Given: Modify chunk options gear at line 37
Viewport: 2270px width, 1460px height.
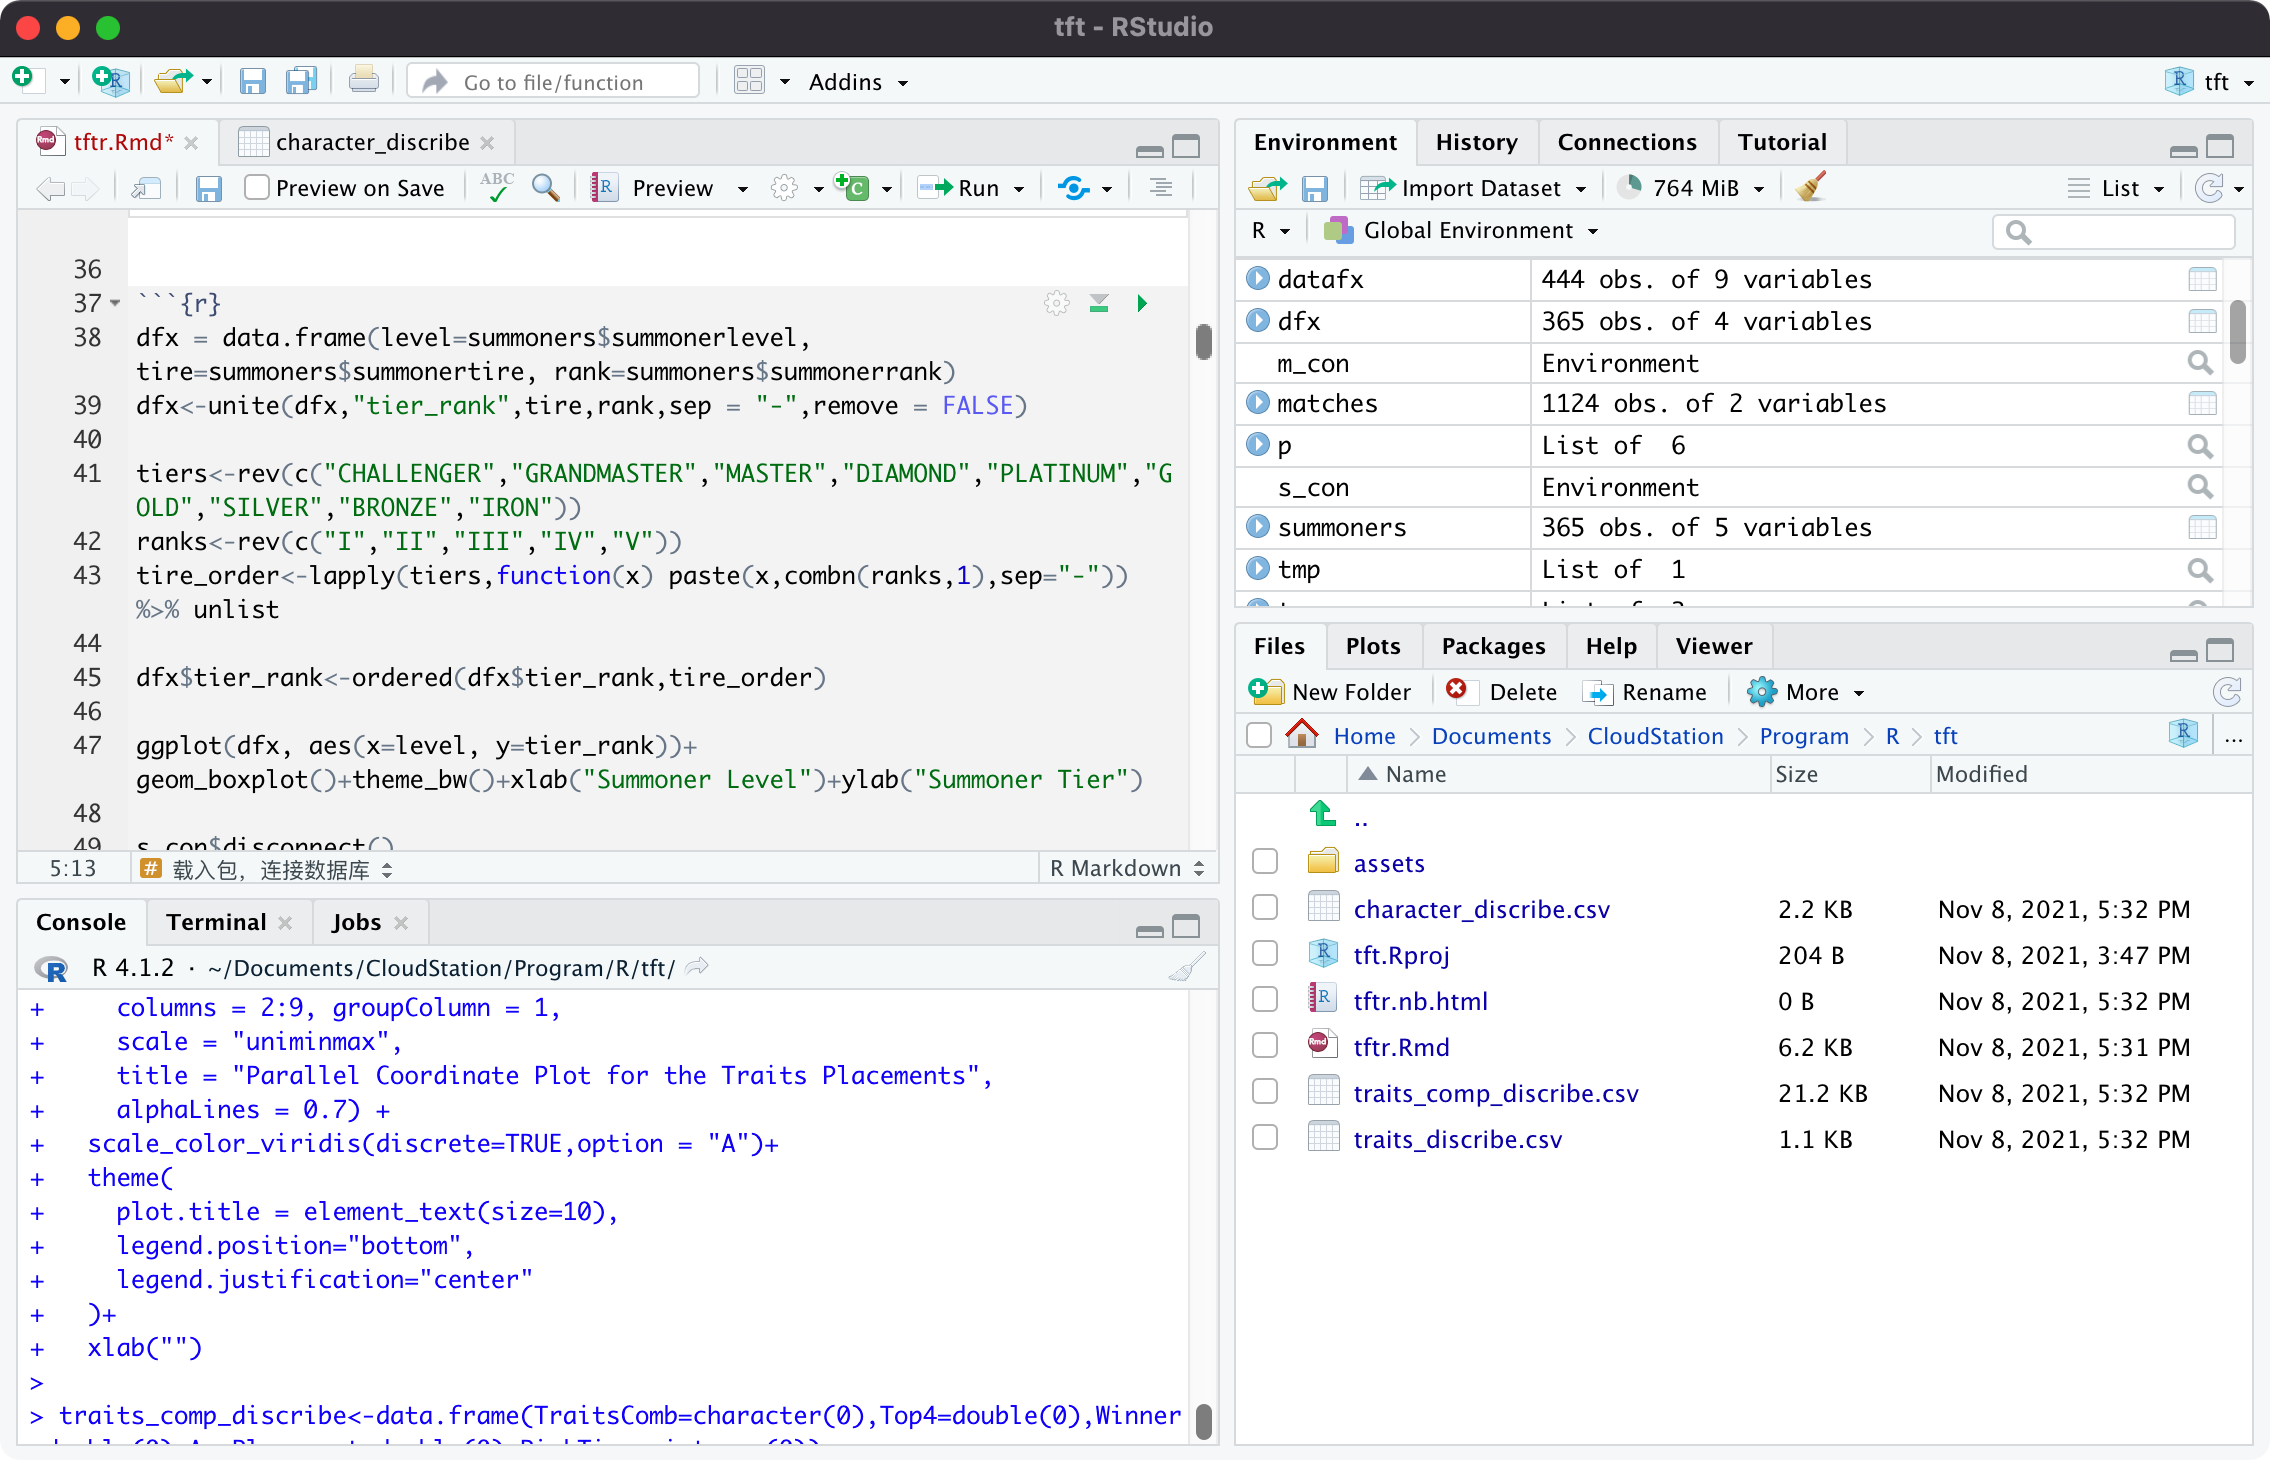Looking at the screenshot, I should (x=1057, y=303).
